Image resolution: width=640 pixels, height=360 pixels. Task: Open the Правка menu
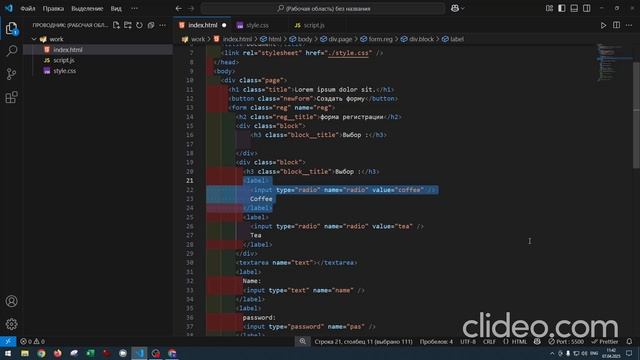coord(53,8)
